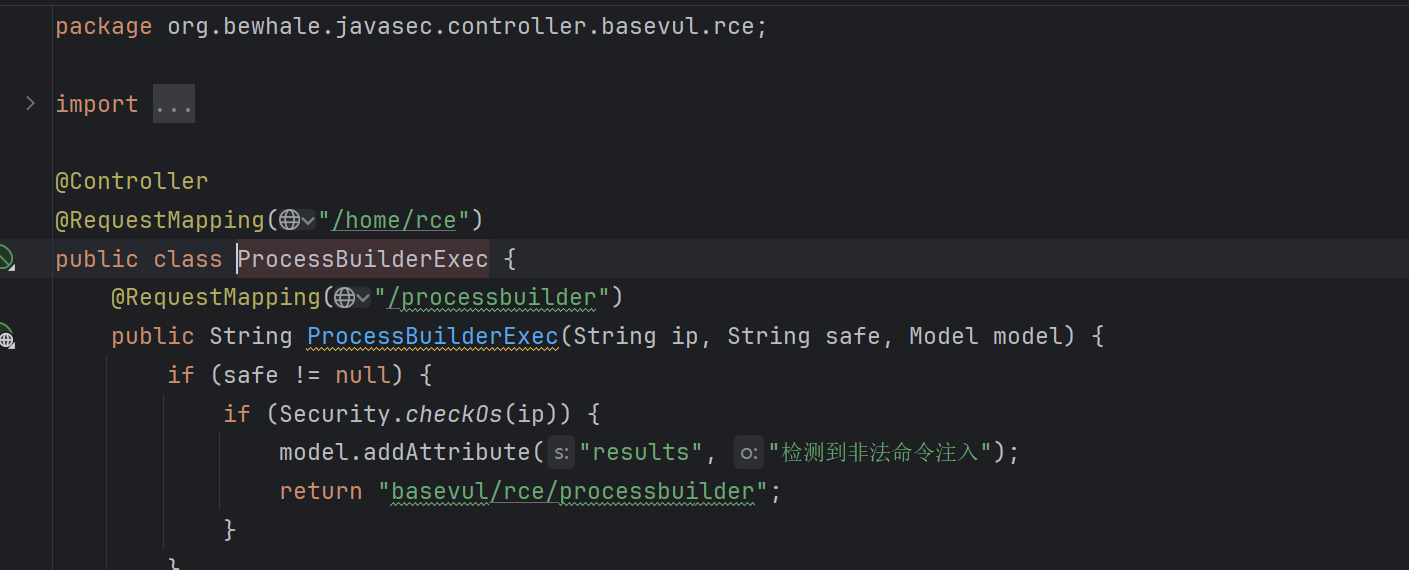Viewport: 1409px width, 570px height.
Task: Open the dropdown arrow beside the "/home/rce" globe
Action: 308,220
